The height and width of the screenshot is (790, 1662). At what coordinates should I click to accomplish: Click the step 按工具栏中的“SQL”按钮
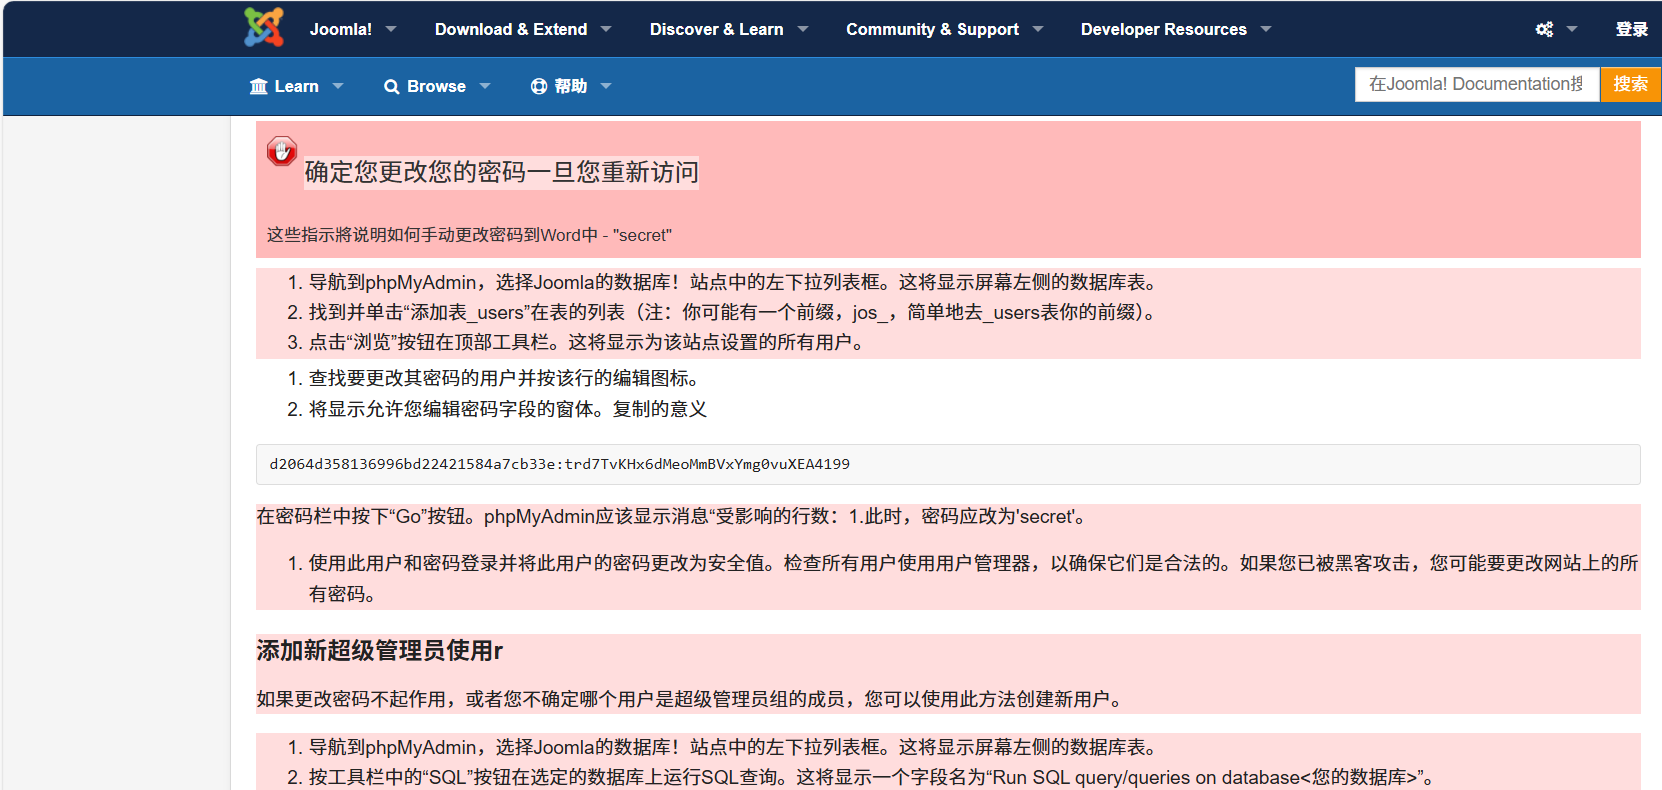coord(873,777)
